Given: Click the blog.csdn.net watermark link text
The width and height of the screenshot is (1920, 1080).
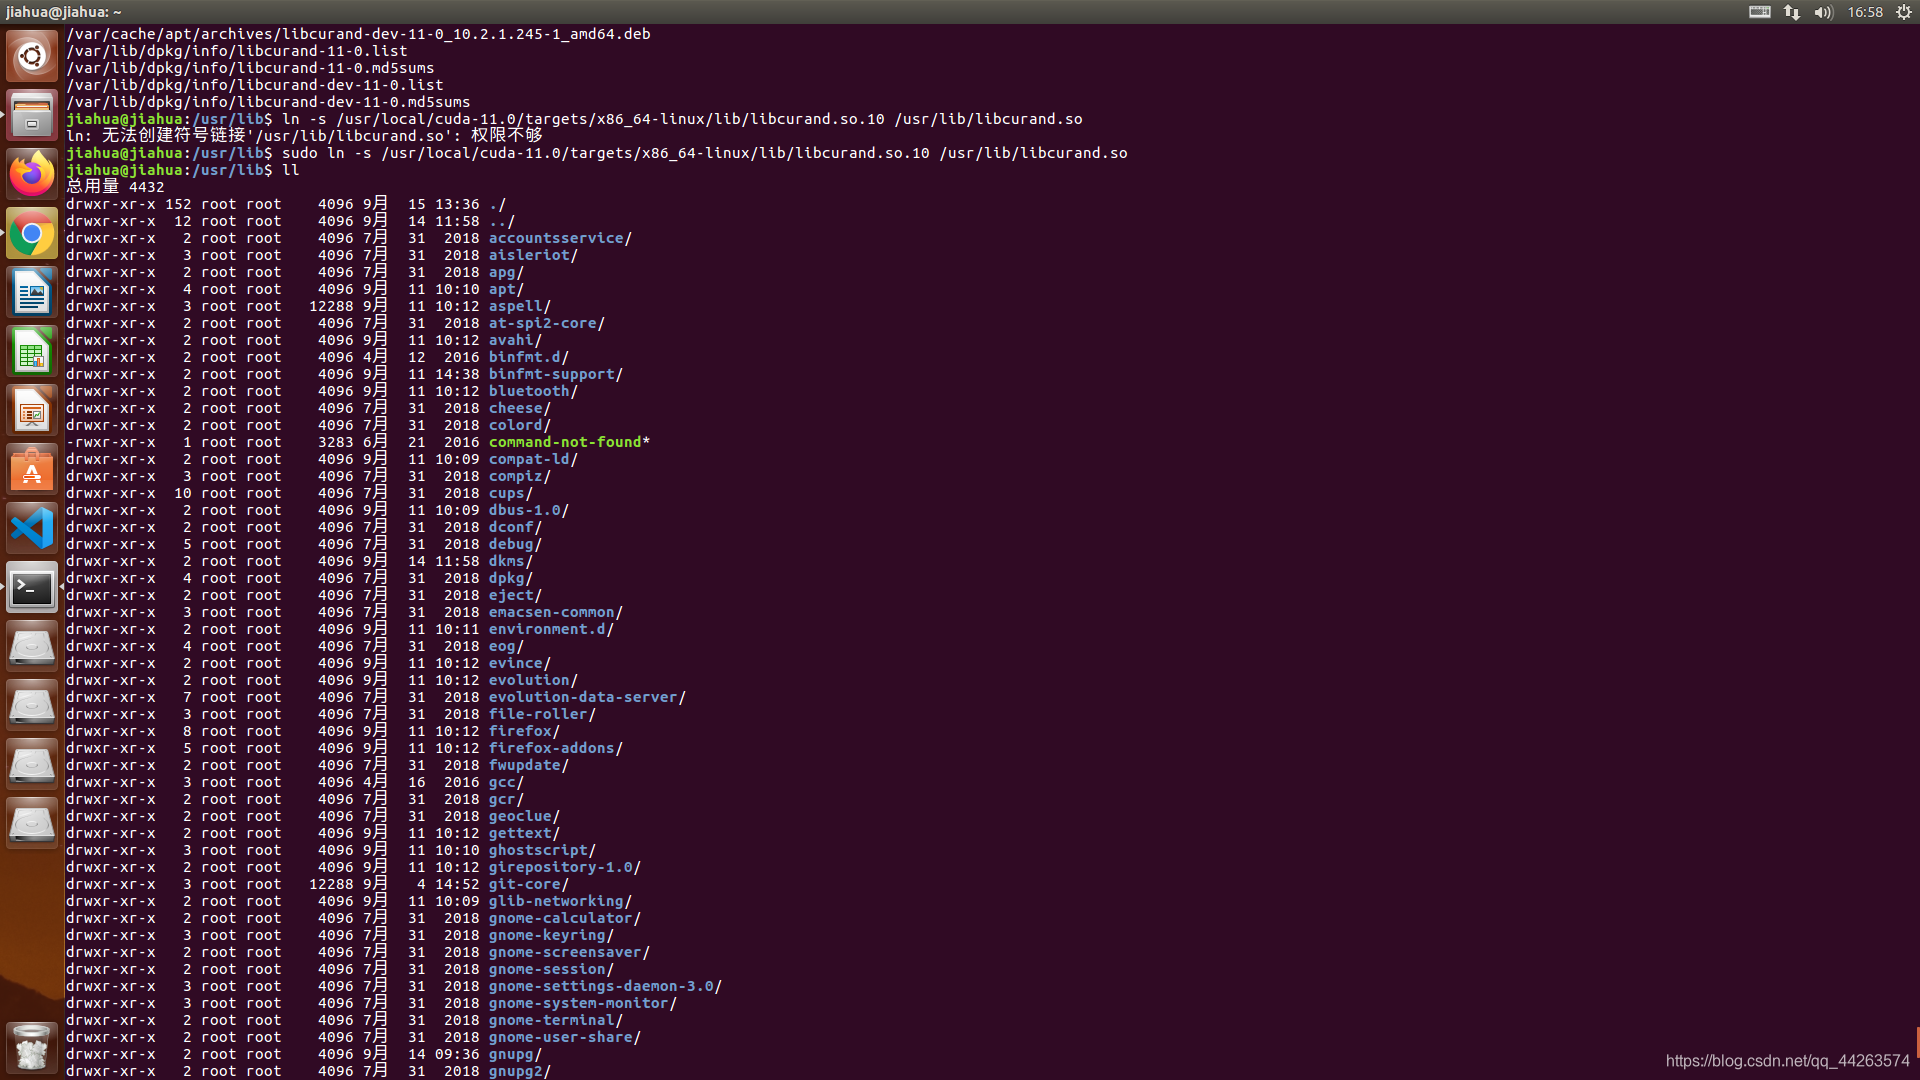Looking at the screenshot, I should pyautogui.click(x=1787, y=1061).
